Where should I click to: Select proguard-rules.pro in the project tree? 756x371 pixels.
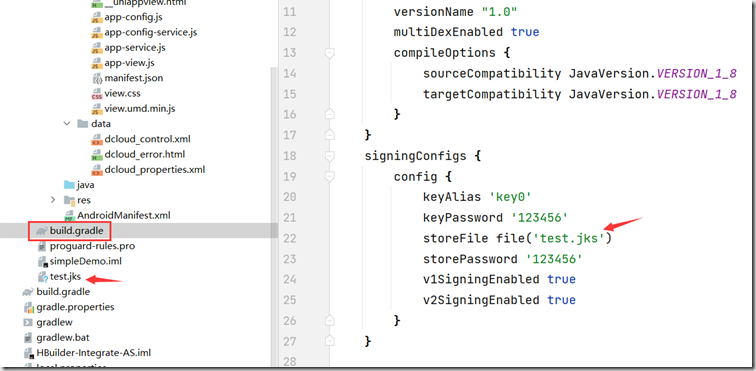tap(93, 247)
